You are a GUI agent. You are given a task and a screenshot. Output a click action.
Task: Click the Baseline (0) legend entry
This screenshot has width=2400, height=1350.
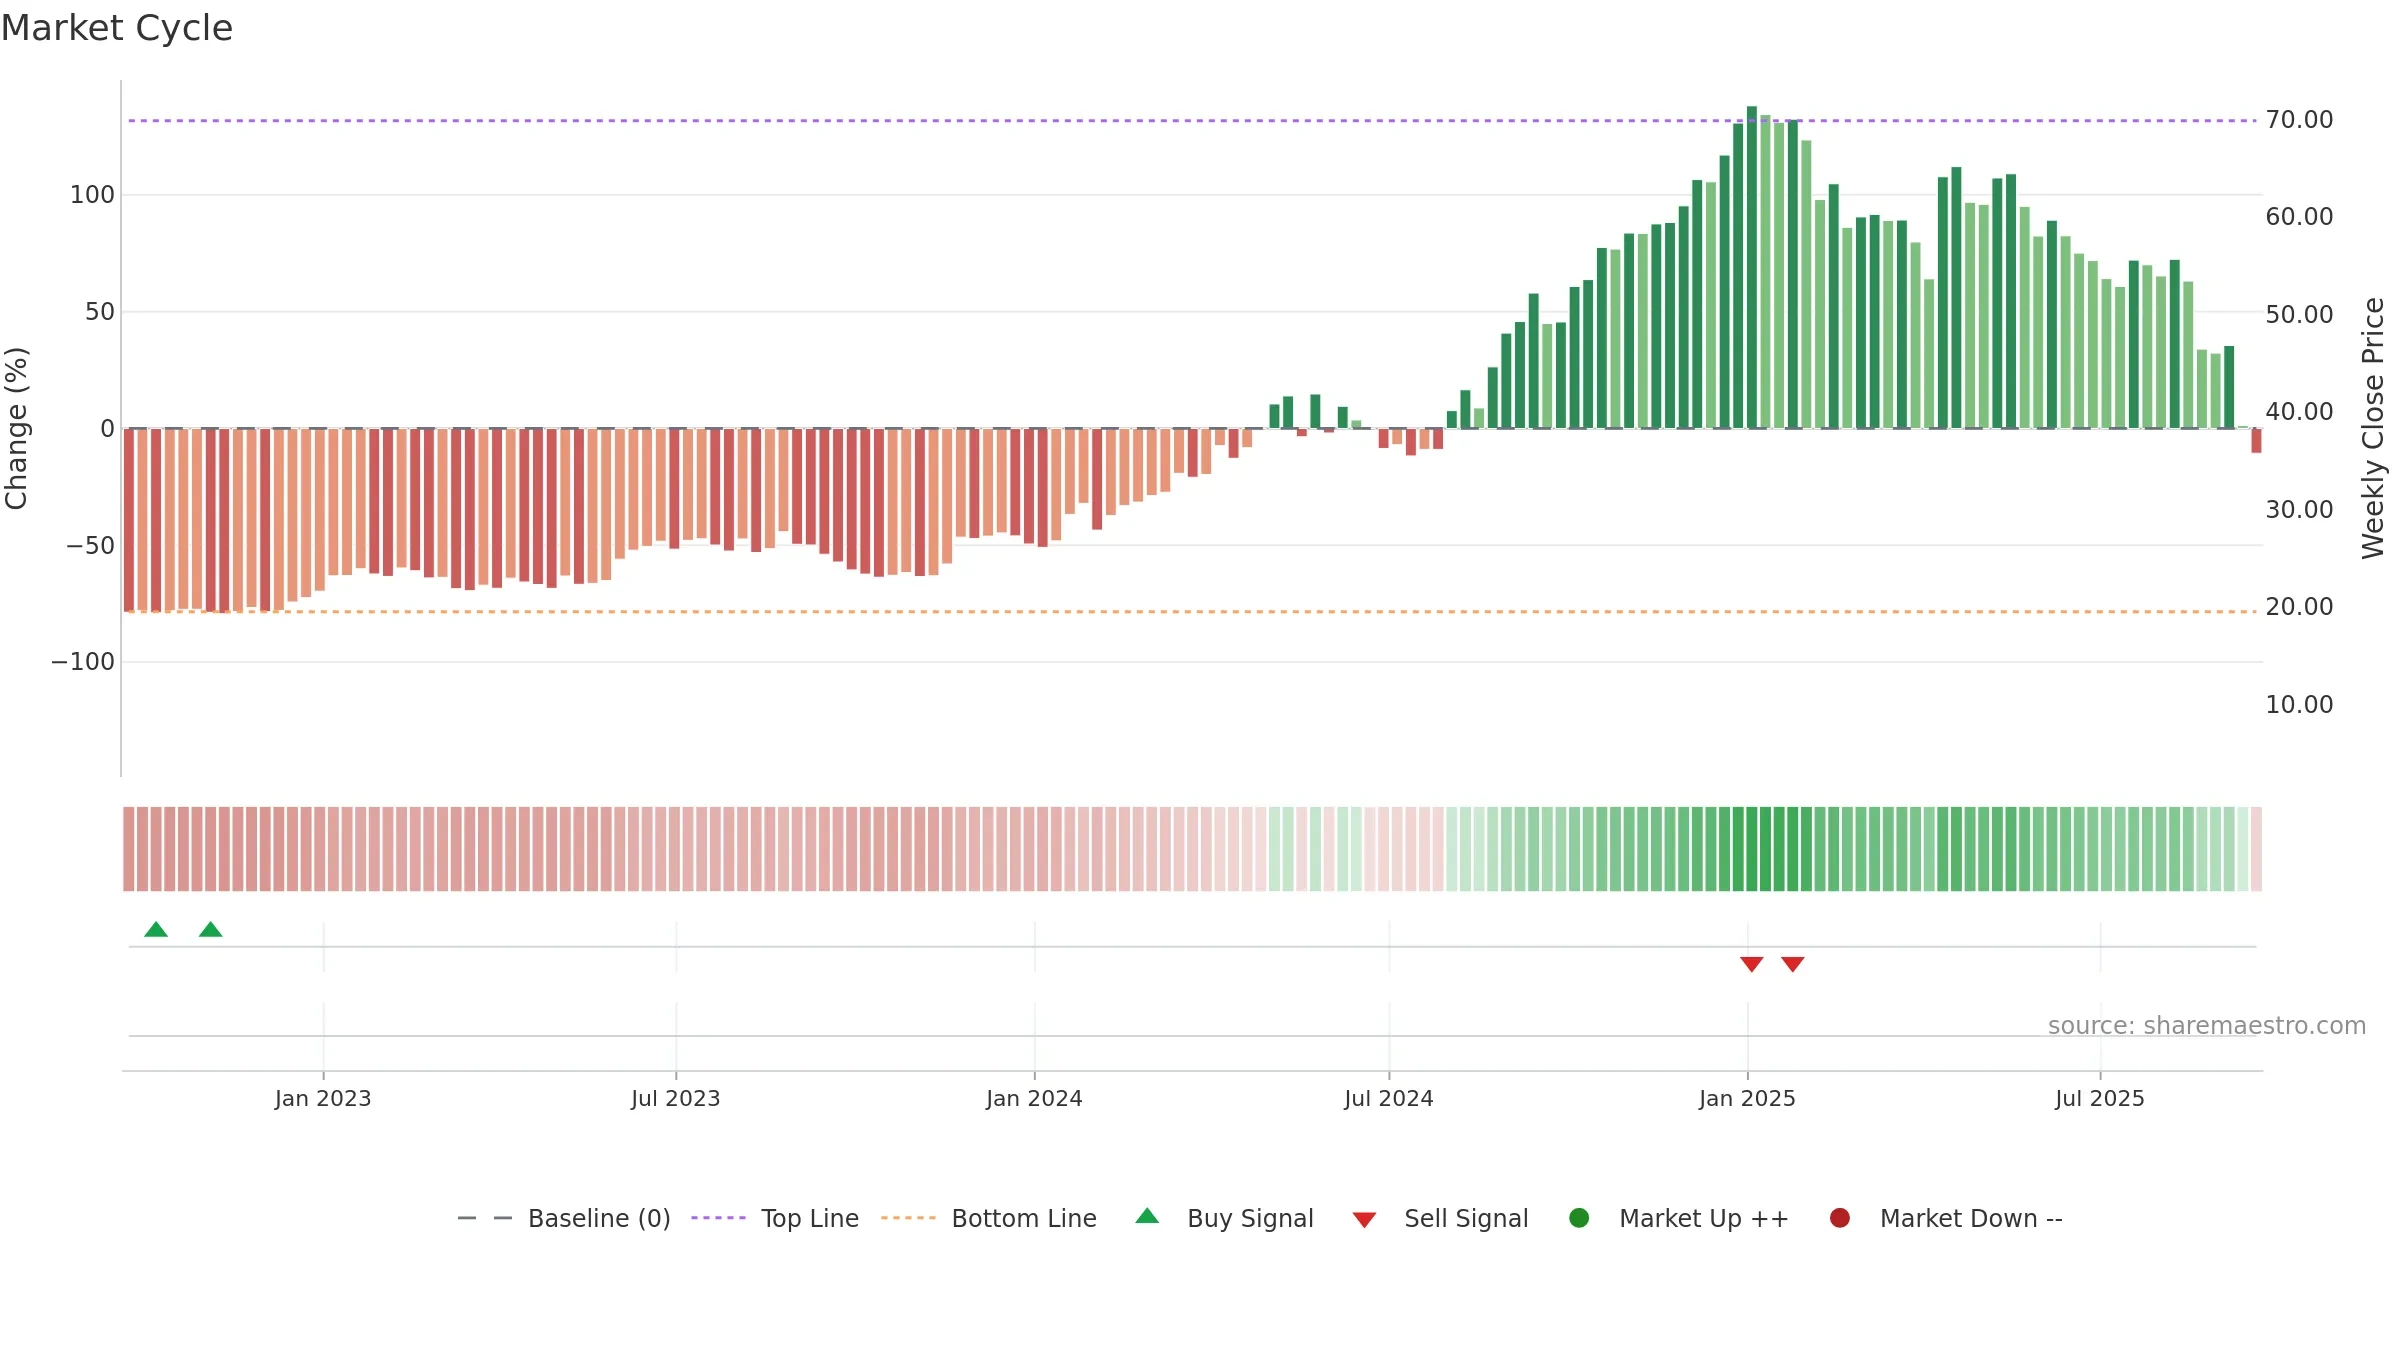coord(564,1218)
